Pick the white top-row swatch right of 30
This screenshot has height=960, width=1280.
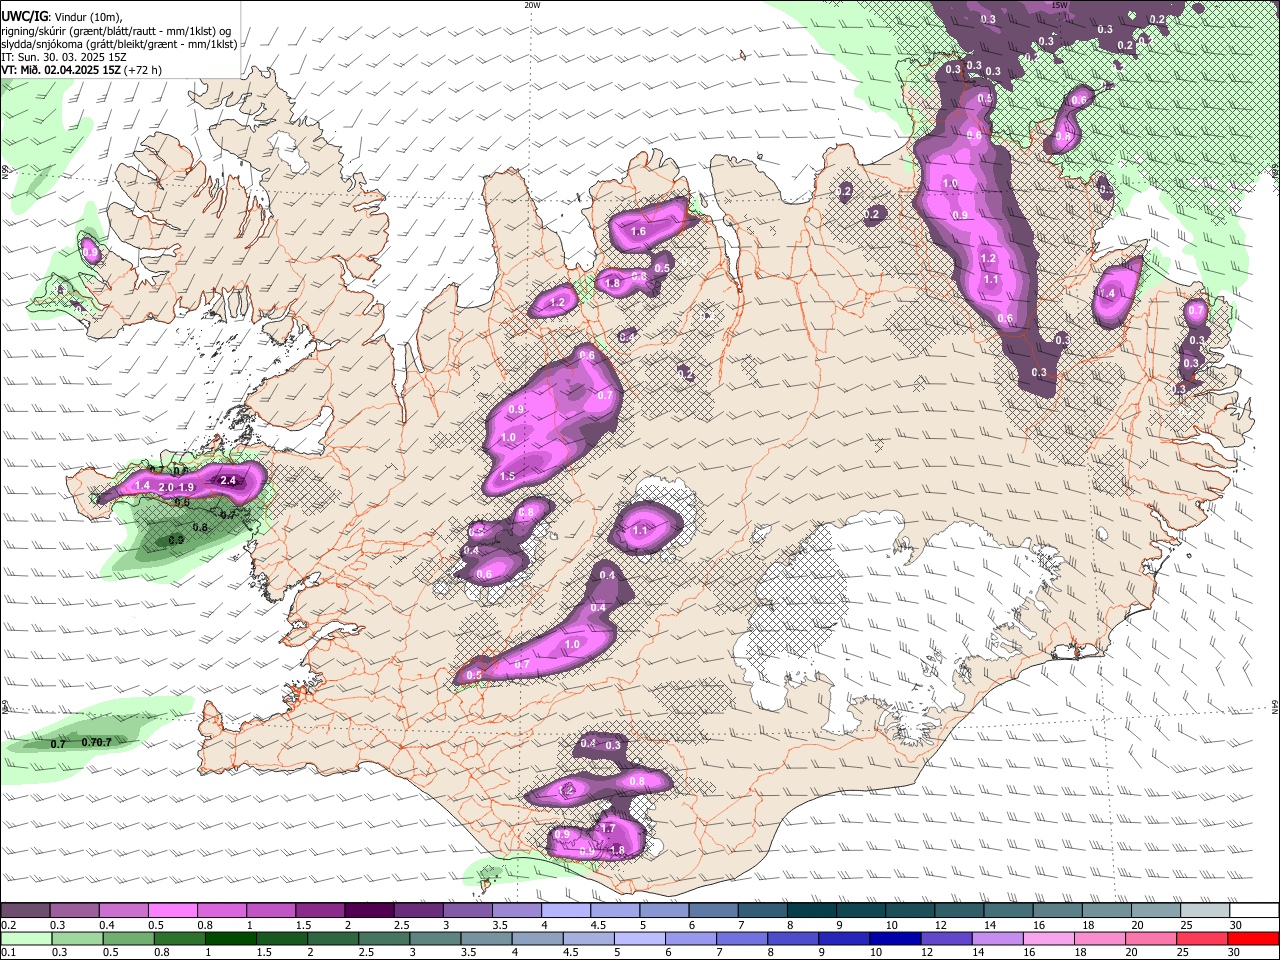click(1254, 911)
